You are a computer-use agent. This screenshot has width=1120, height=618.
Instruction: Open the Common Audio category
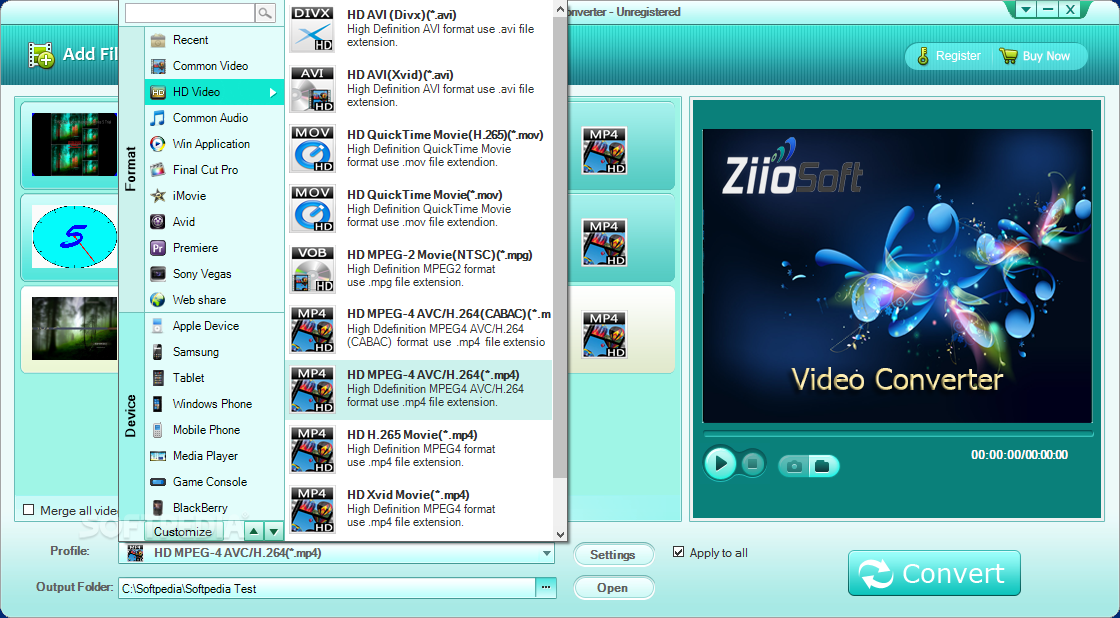click(x=214, y=118)
